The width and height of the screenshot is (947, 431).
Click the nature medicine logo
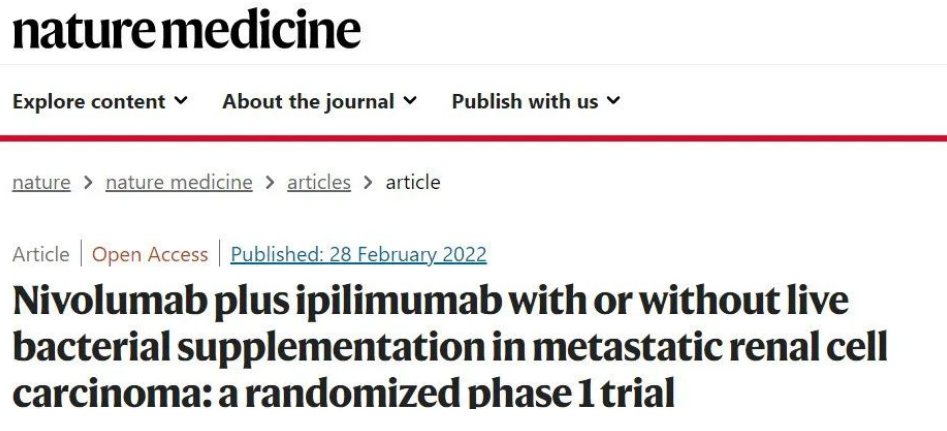[x=187, y=30]
